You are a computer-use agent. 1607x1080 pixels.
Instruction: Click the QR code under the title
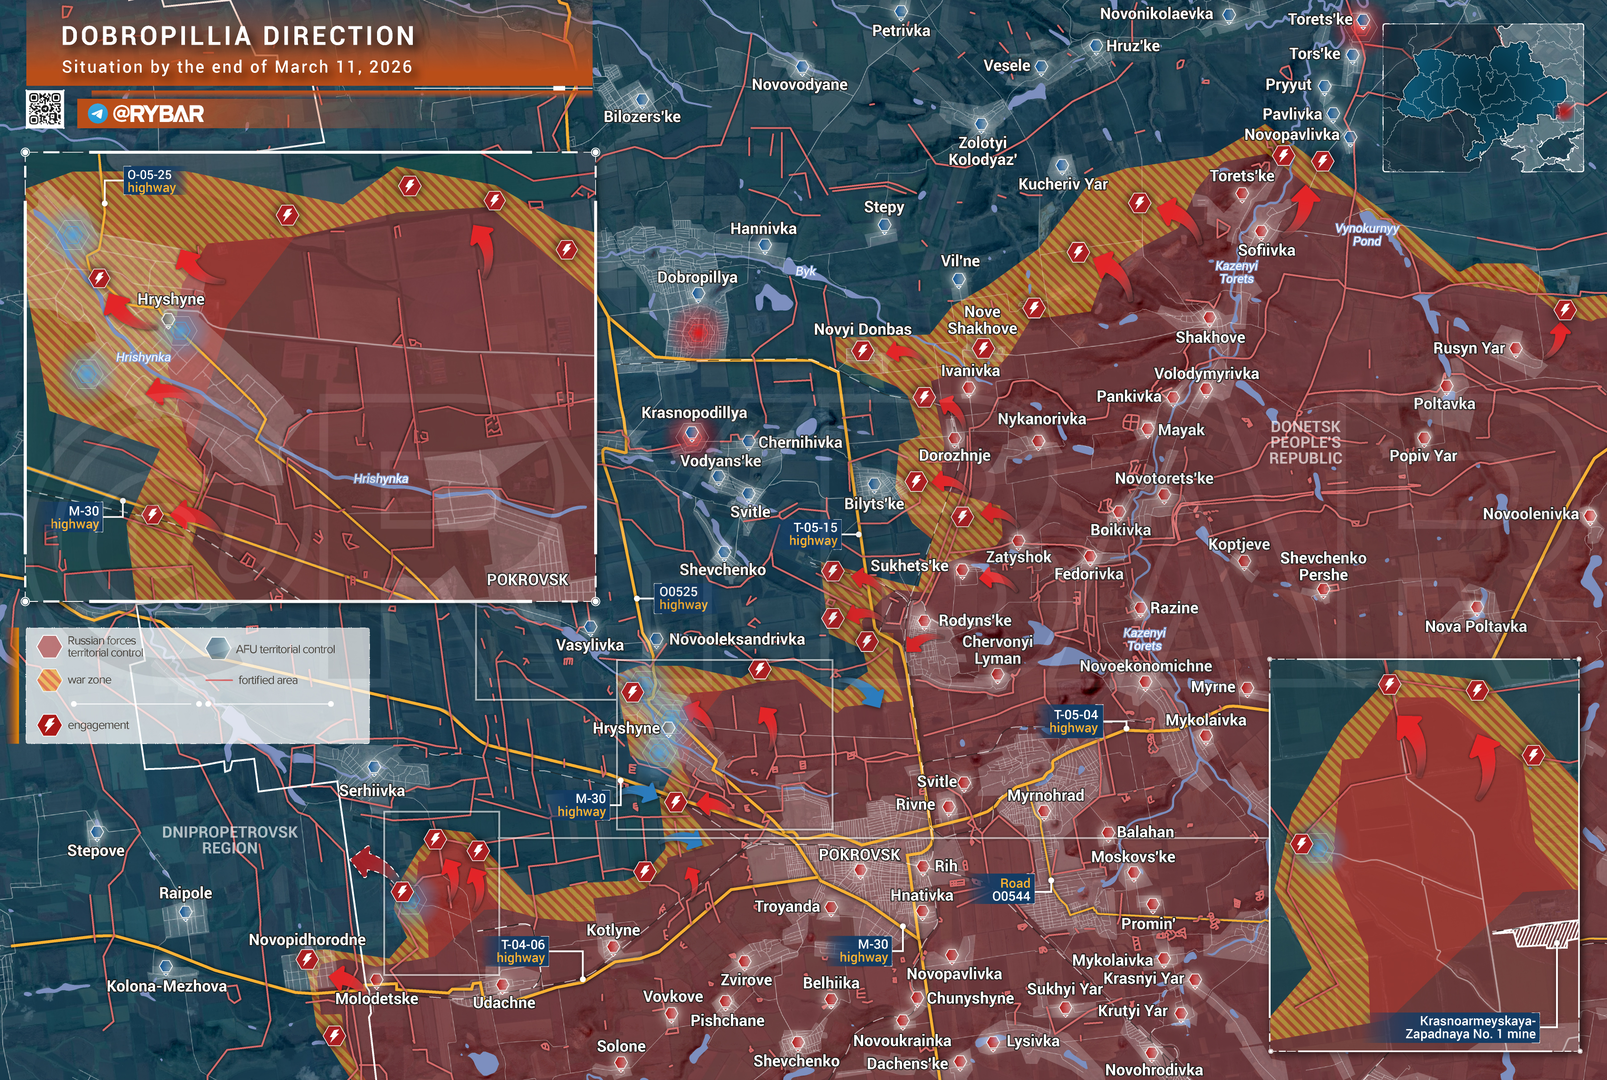pos(44,109)
